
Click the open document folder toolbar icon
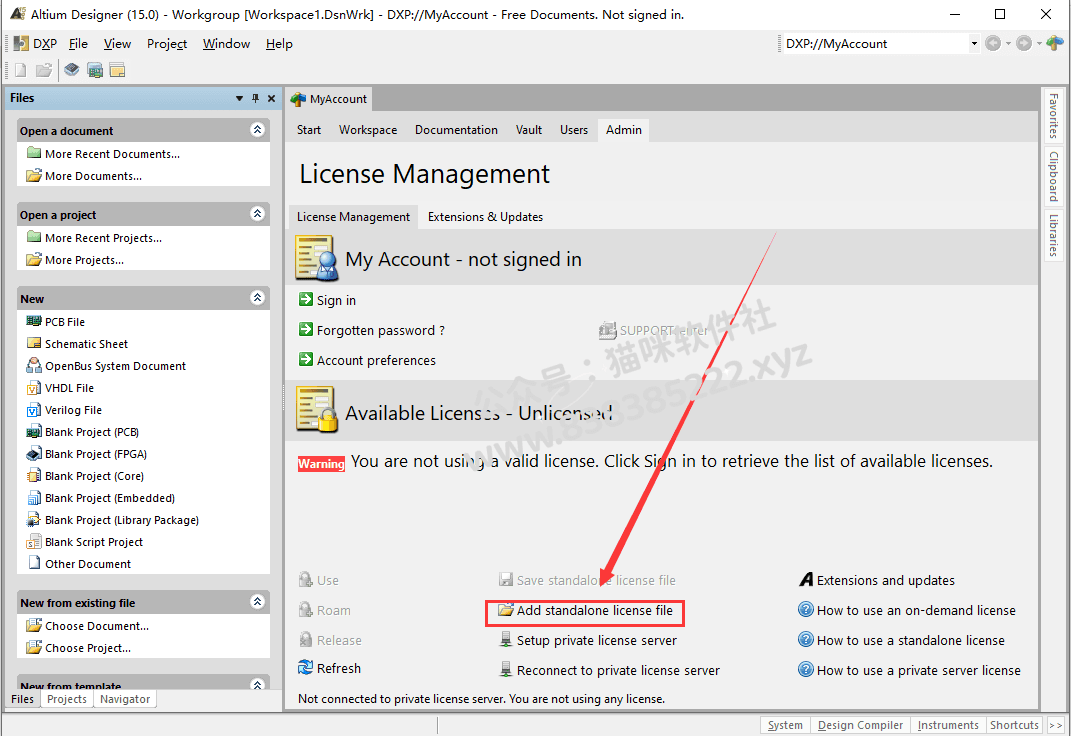click(x=44, y=70)
